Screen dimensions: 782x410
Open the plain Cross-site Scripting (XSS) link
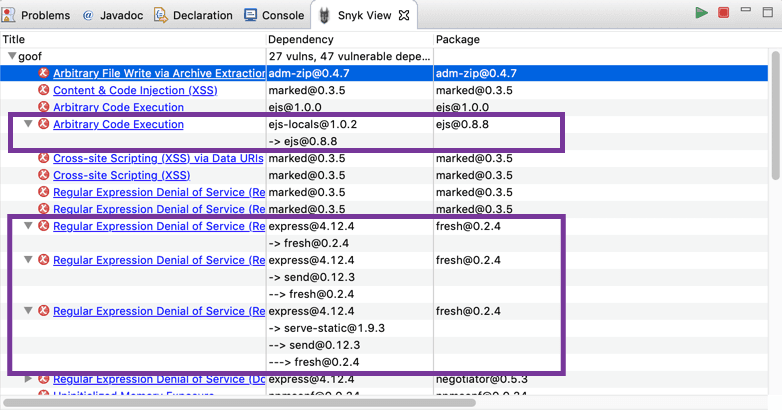122,175
